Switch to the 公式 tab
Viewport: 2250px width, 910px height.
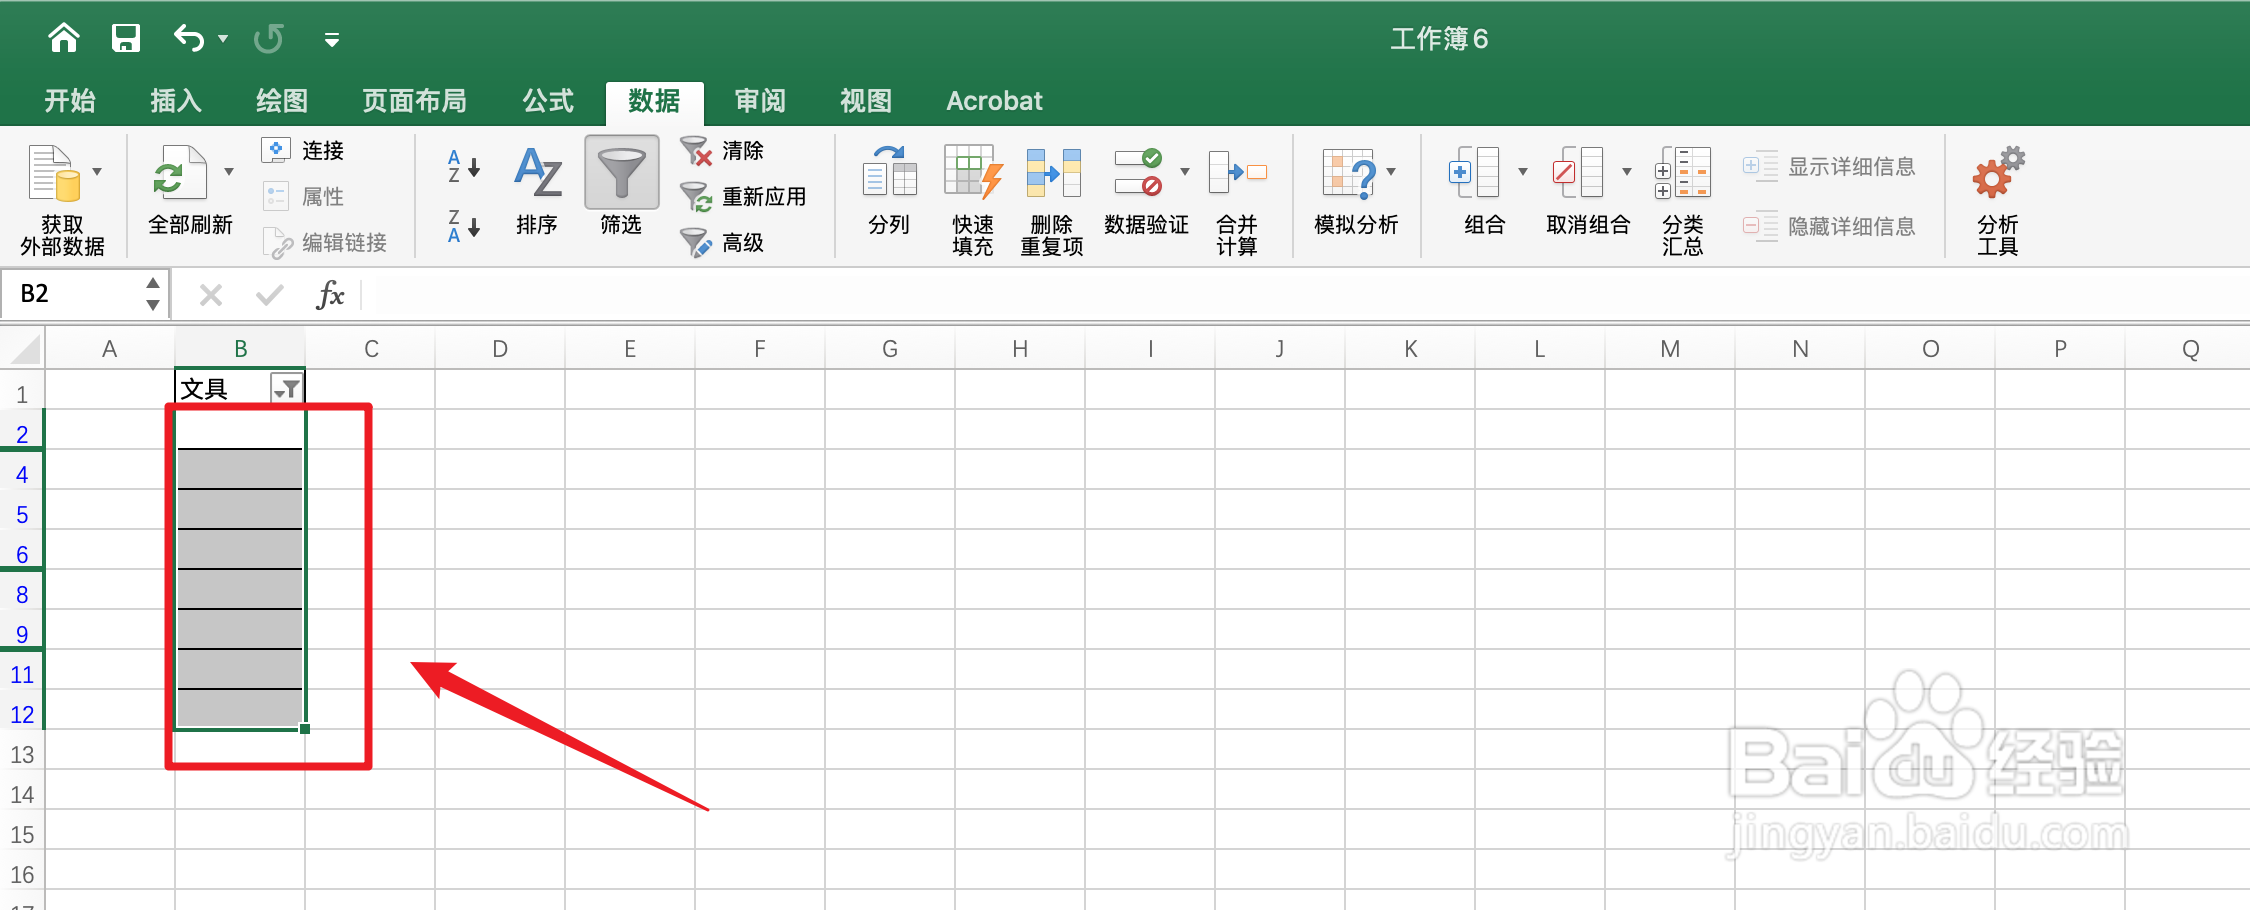(x=548, y=101)
